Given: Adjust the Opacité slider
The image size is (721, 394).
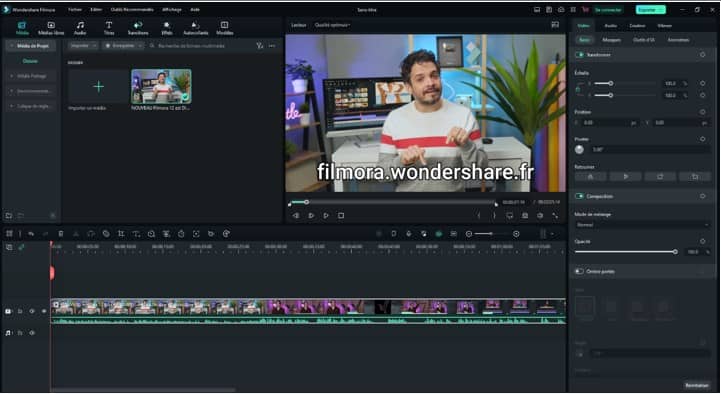Looking at the screenshot, I should coord(625,252).
